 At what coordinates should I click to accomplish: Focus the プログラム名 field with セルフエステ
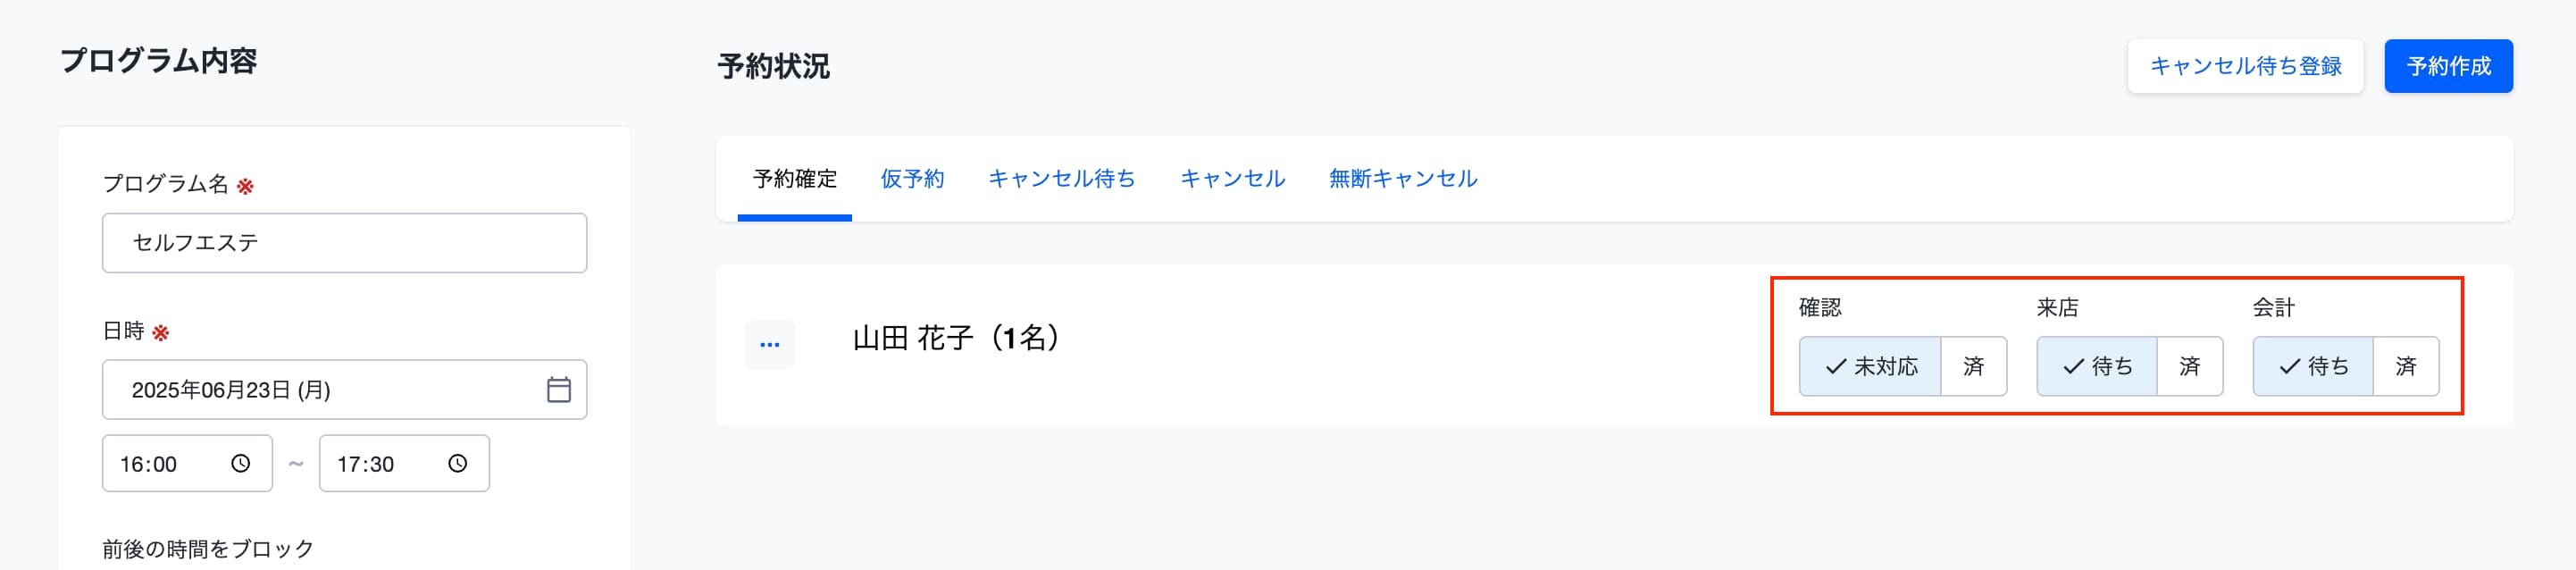344,243
